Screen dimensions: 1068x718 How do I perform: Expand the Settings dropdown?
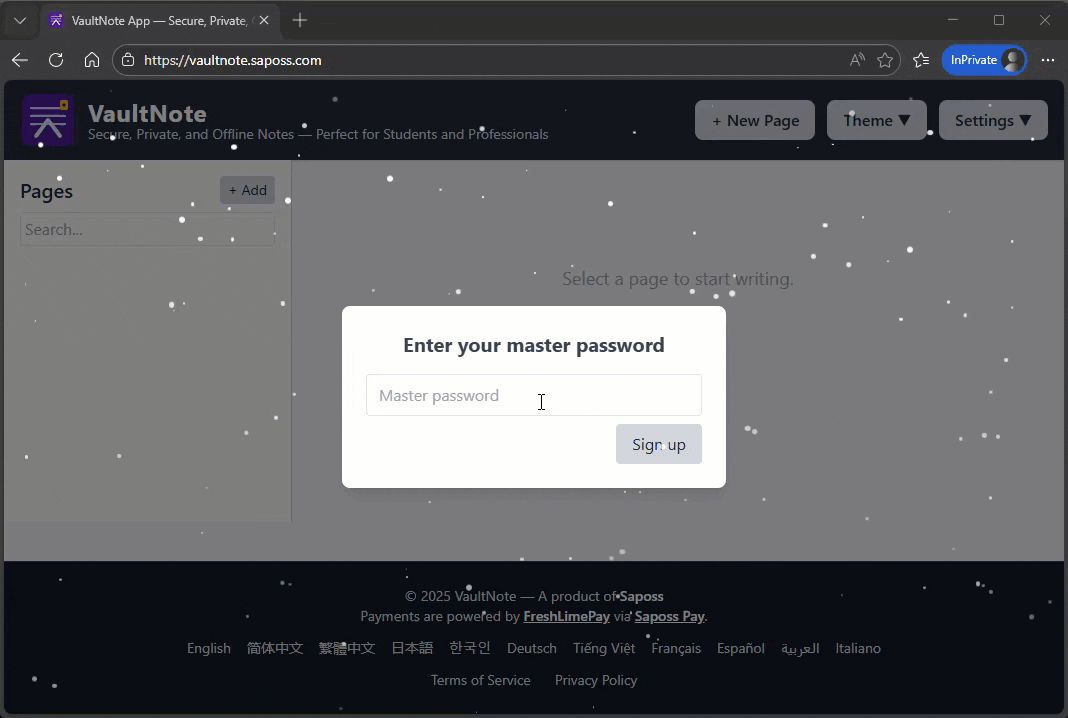coord(993,120)
